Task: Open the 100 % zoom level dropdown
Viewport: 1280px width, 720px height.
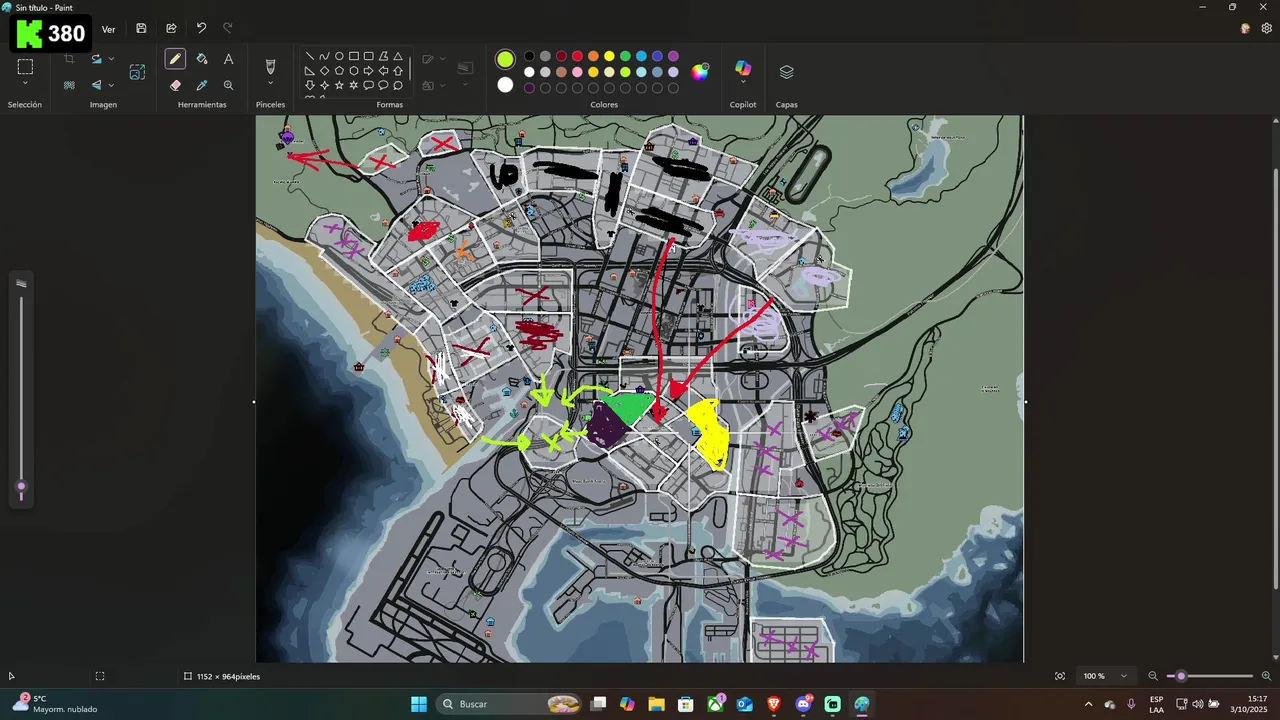Action: click(1106, 676)
